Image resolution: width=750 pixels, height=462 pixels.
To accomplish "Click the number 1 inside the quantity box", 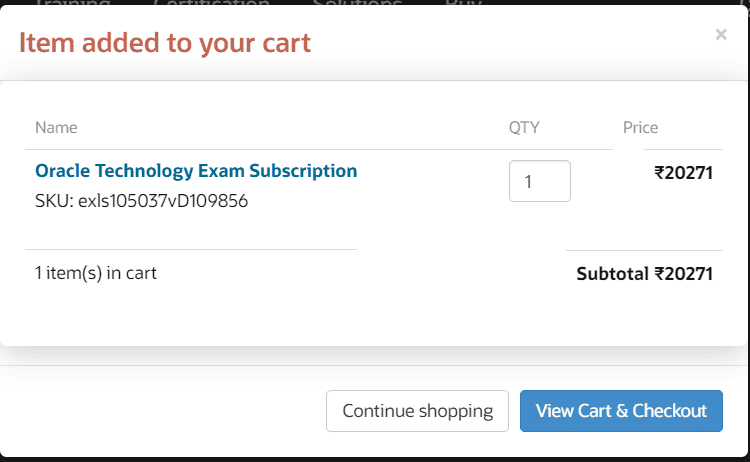I will click(529, 182).
